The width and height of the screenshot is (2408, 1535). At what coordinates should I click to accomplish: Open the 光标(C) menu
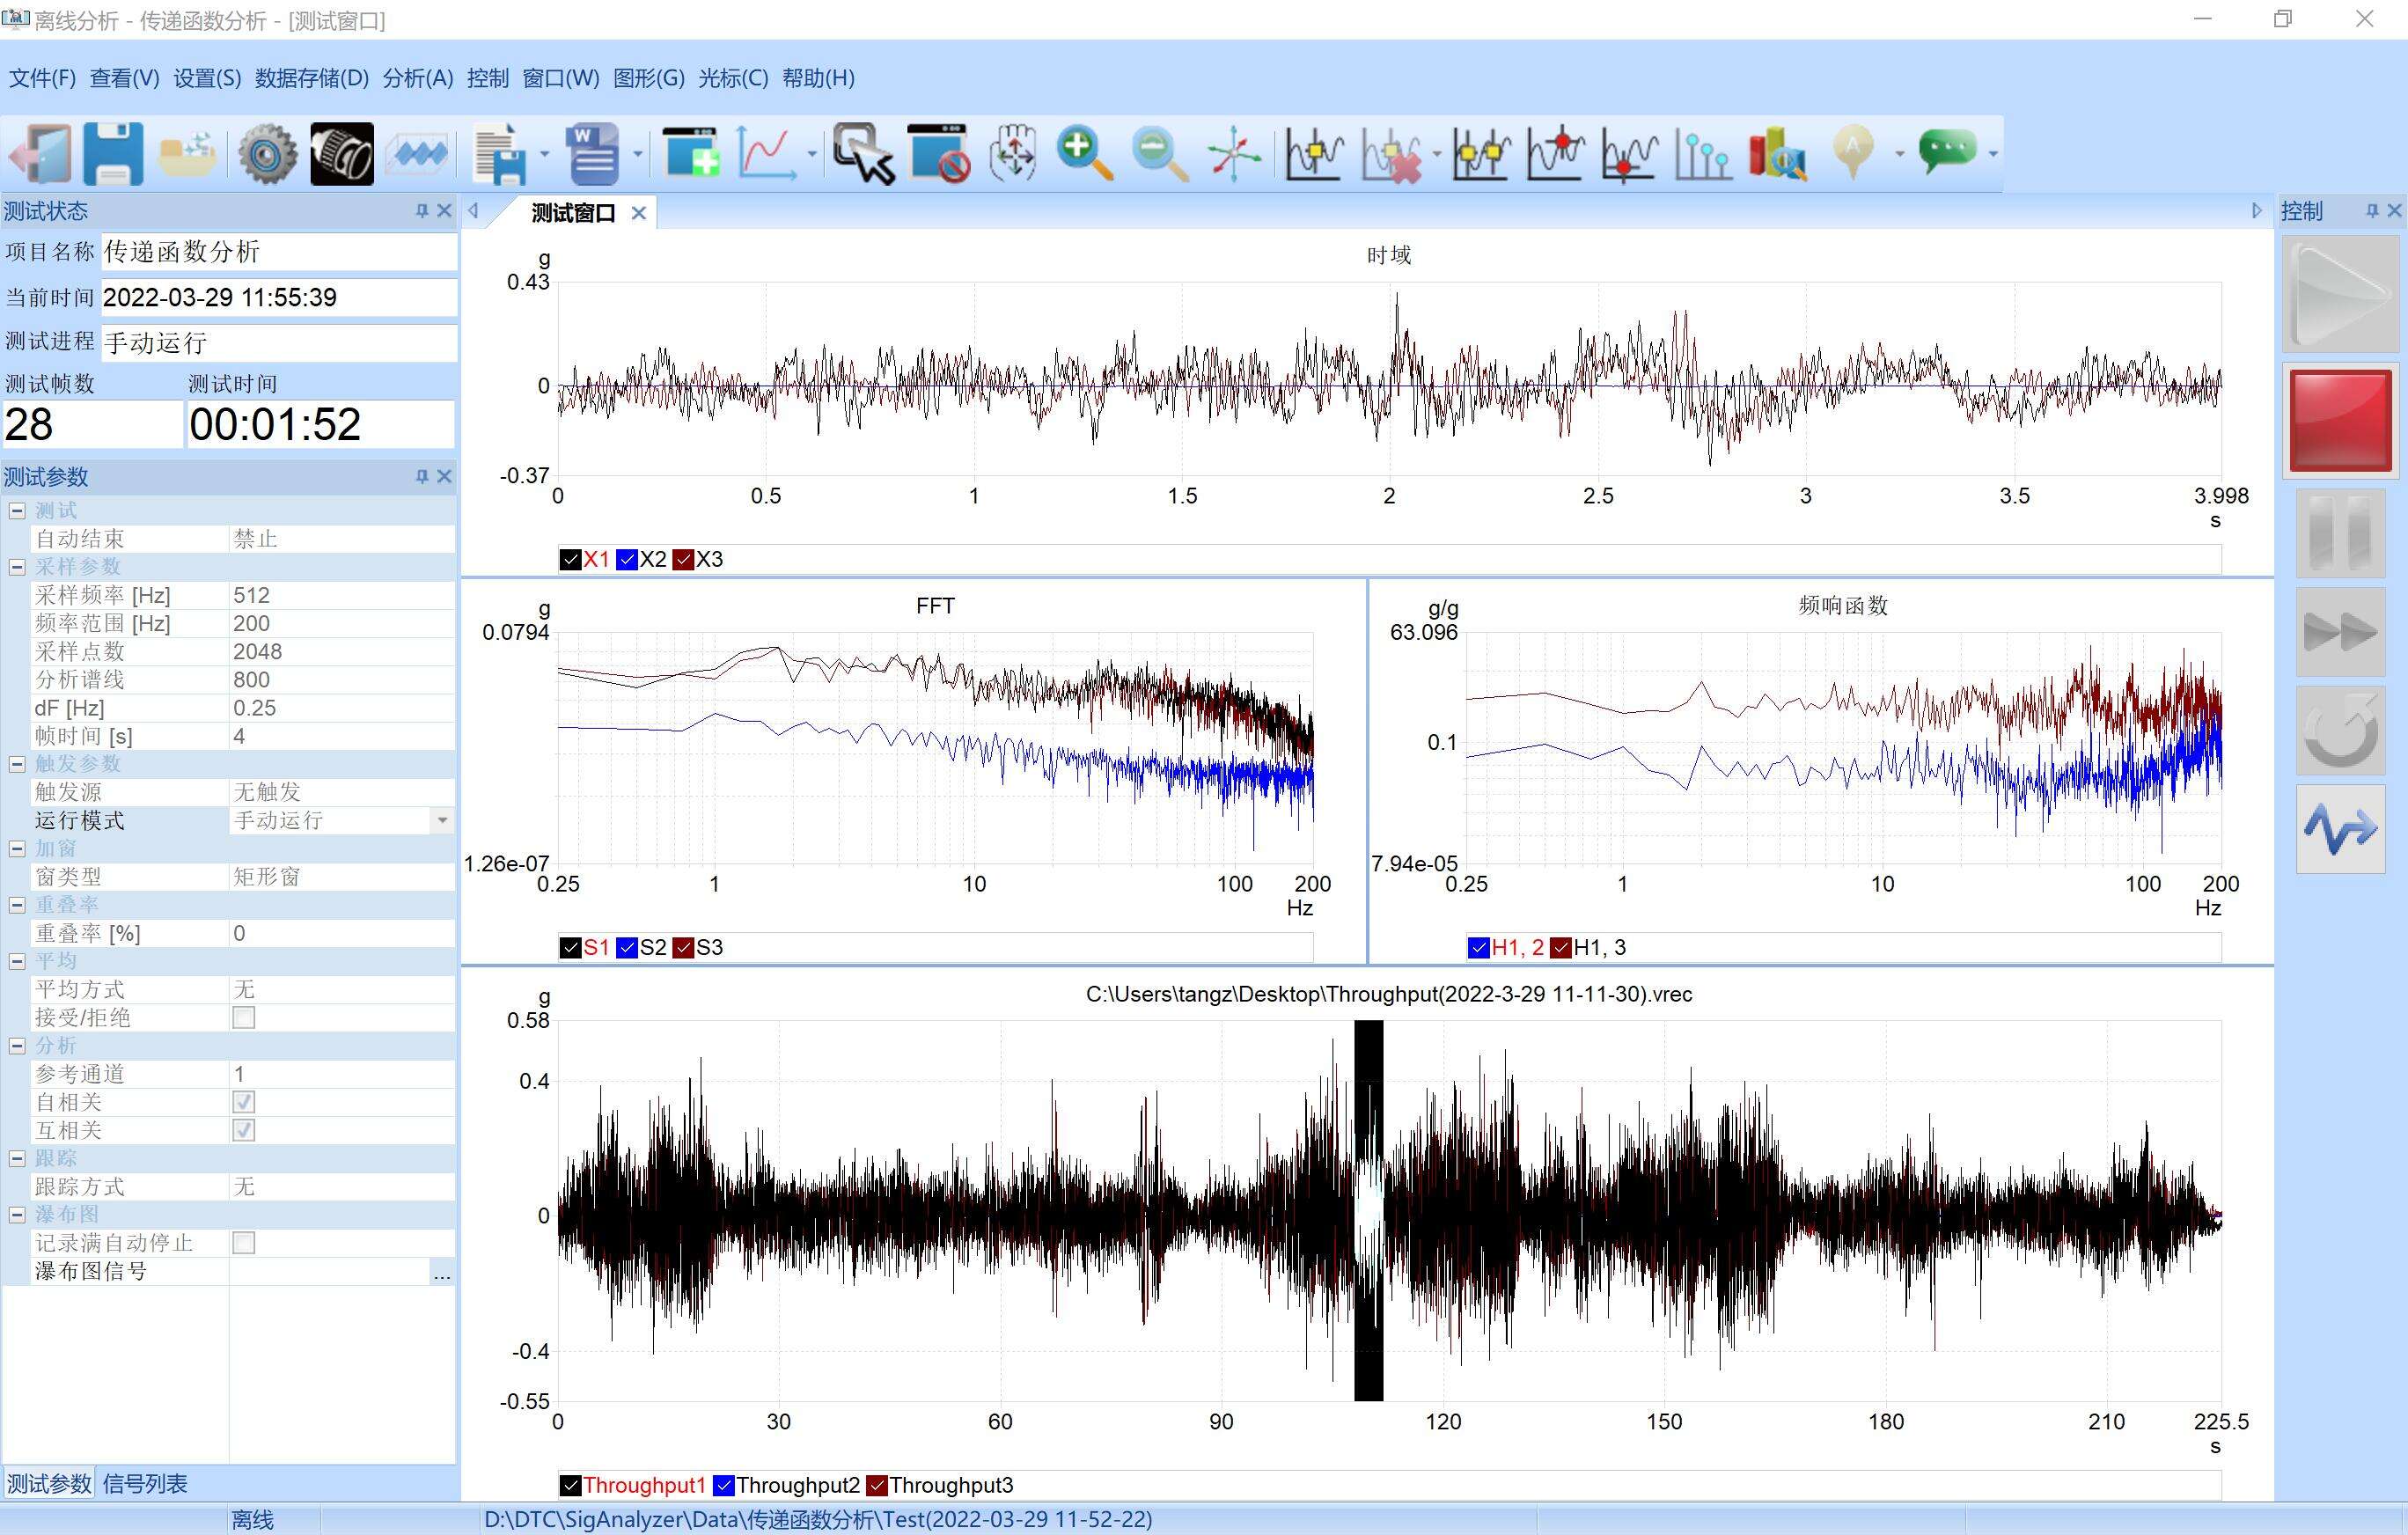click(x=733, y=78)
